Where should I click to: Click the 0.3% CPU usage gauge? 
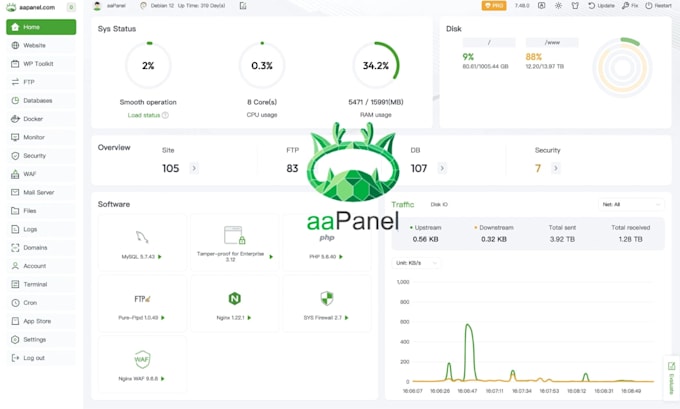pyautogui.click(x=262, y=65)
